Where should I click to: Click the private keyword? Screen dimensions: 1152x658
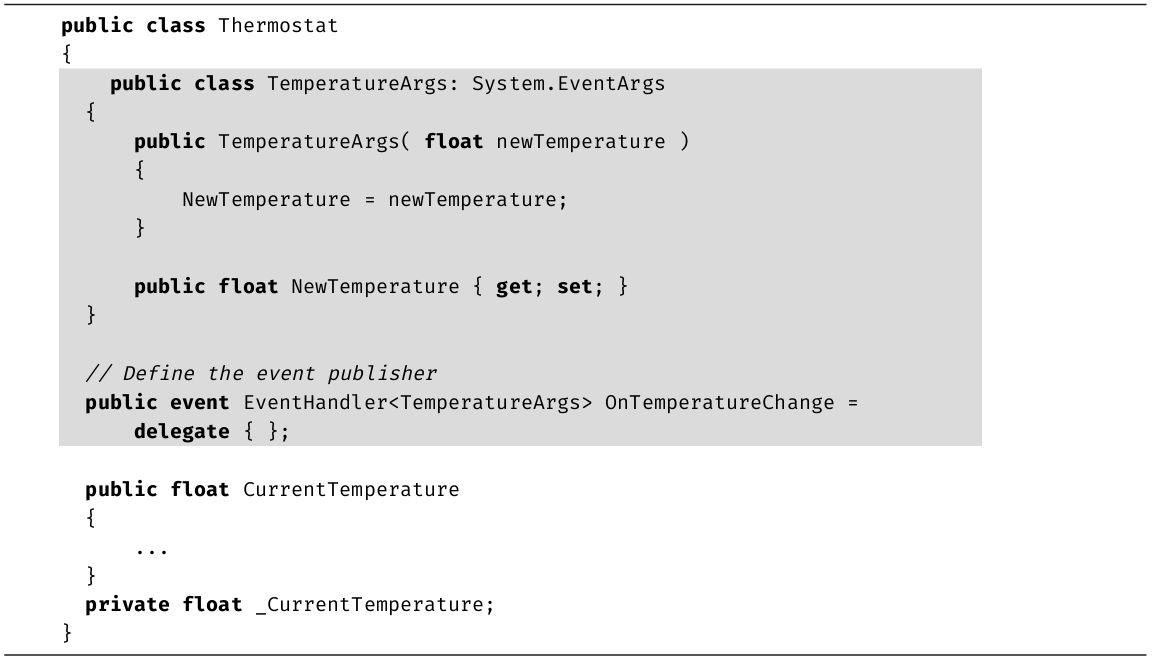click(x=127, y=605)
